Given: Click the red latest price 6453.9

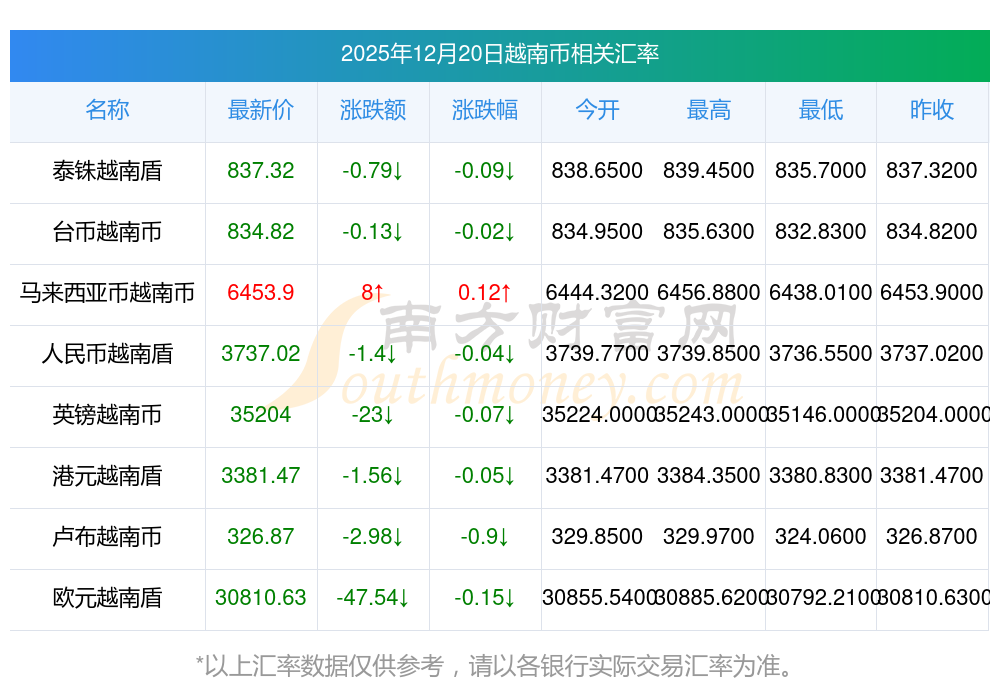Looking at the screenshot, I should 260,292.
